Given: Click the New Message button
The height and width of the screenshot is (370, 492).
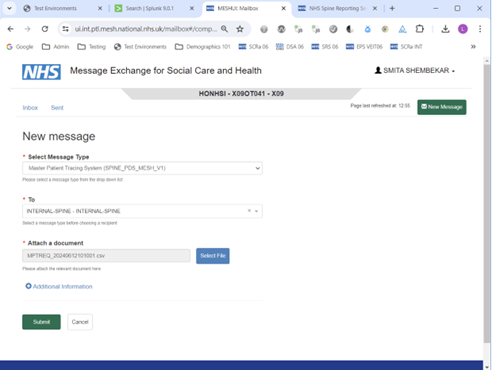Looking at the screenshot, I should point(442,107).
